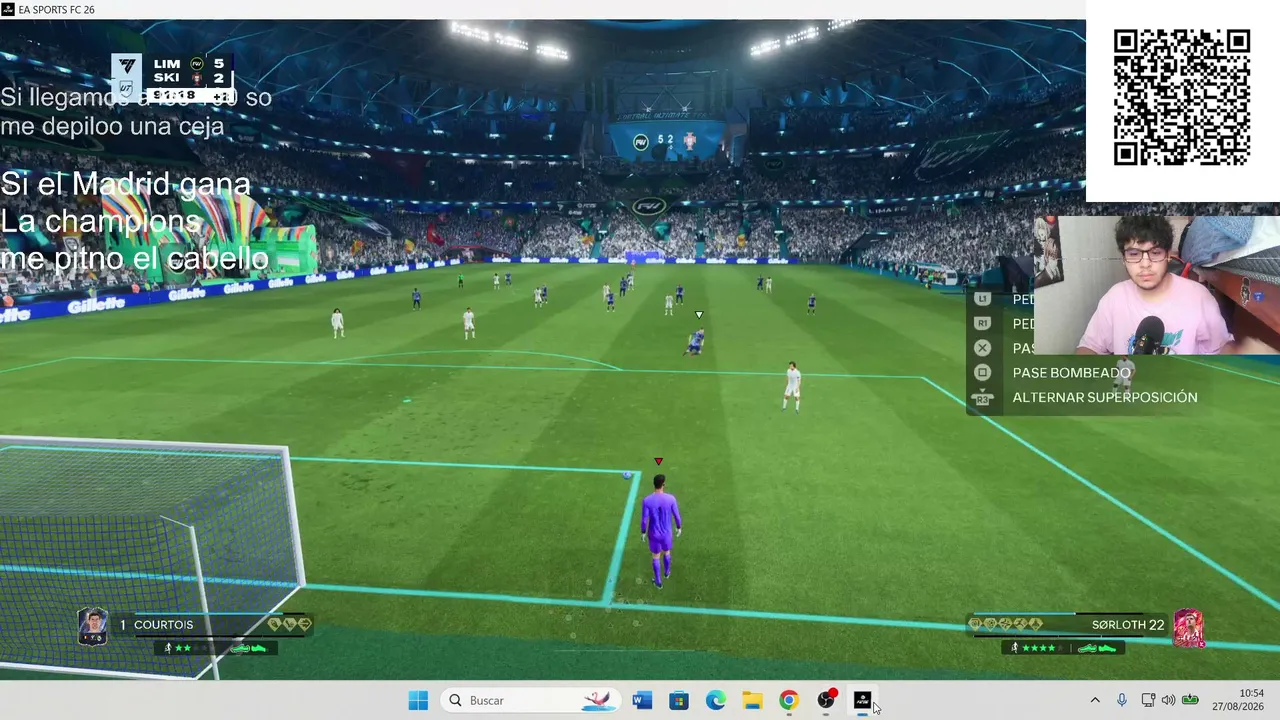
Task: Click the SØRLOTH 22 name label
Action: (x=1128, y=625)
